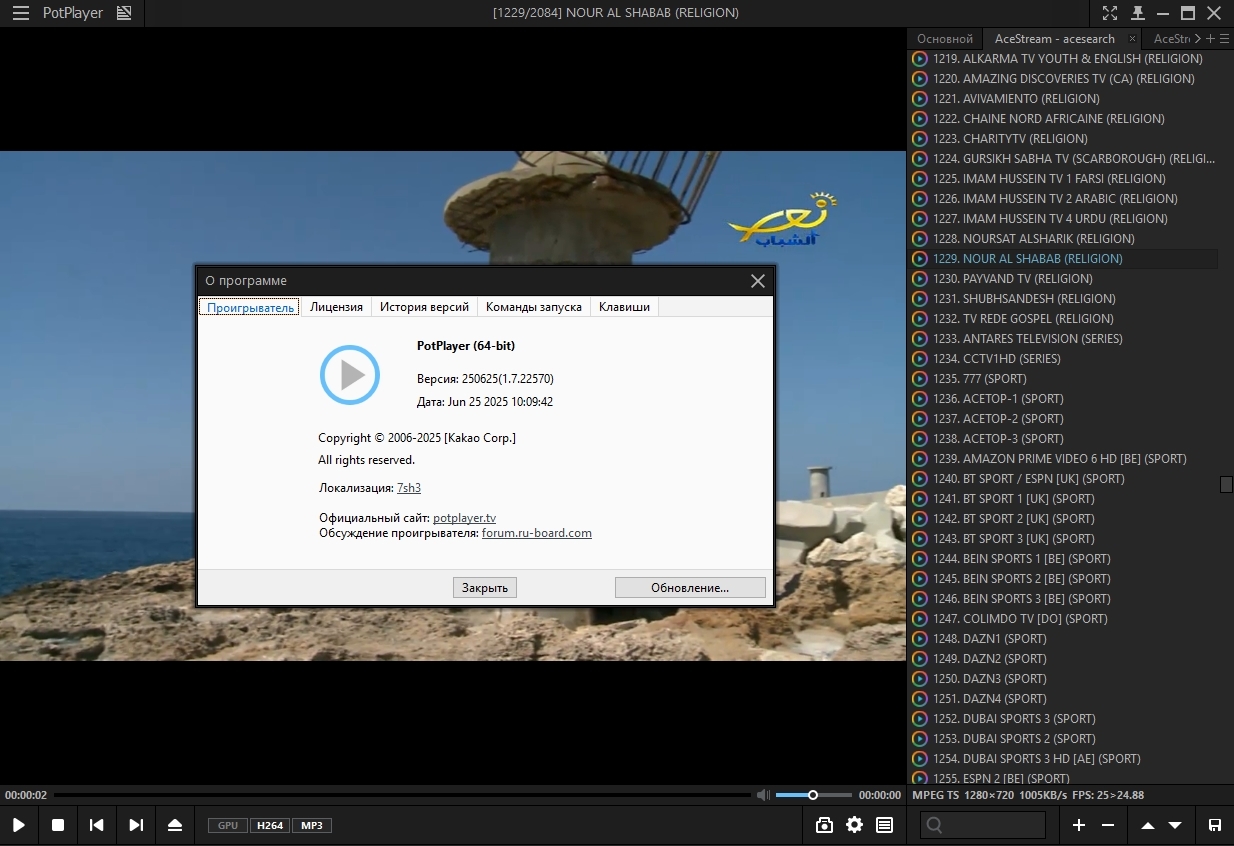1234x846 pixels.
Task: Click the Закрыть button
Action: coord(485,587)
